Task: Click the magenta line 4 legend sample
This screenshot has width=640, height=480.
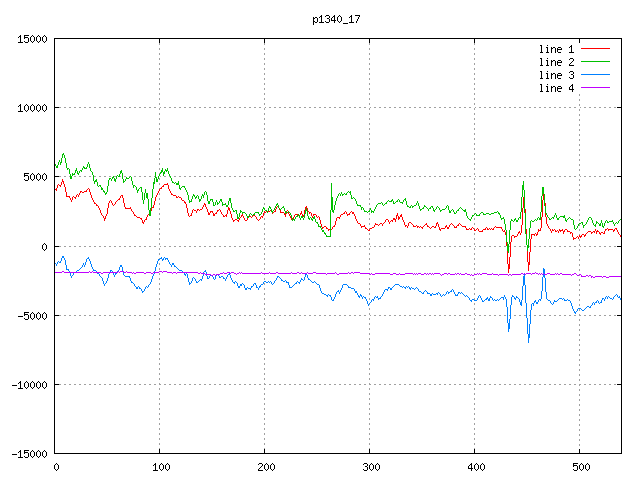Action: point(595,88)
